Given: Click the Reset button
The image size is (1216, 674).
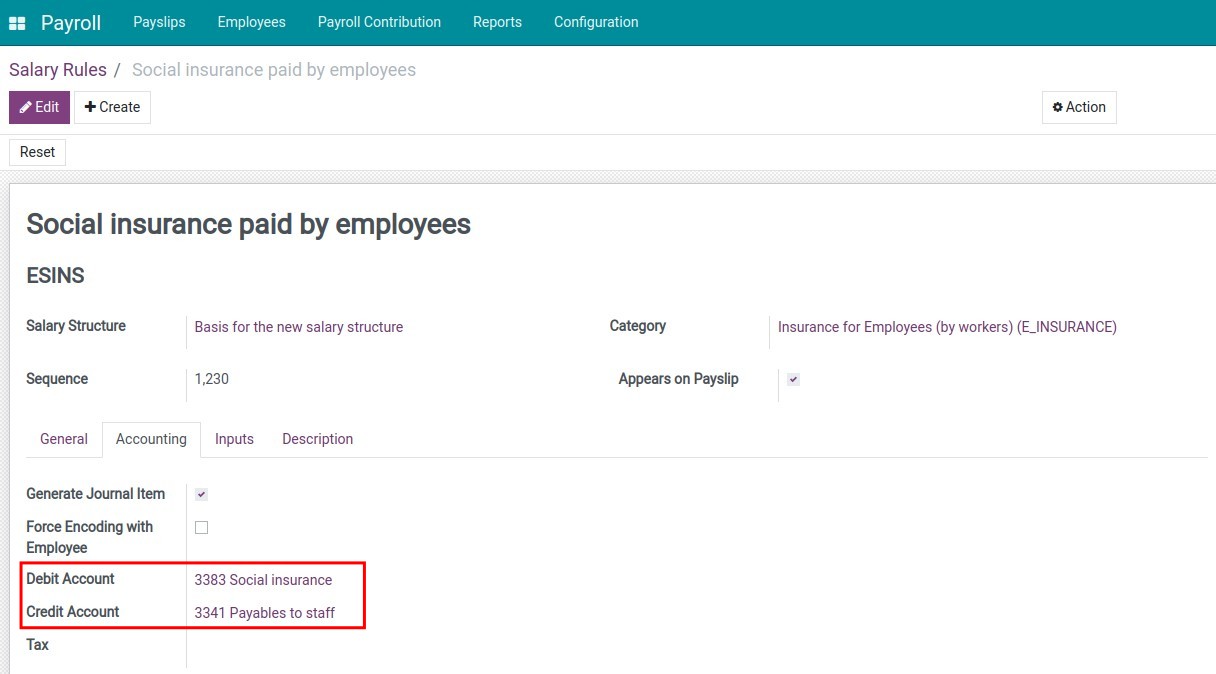Looking at the screenshot, I should tap(37, 152).
